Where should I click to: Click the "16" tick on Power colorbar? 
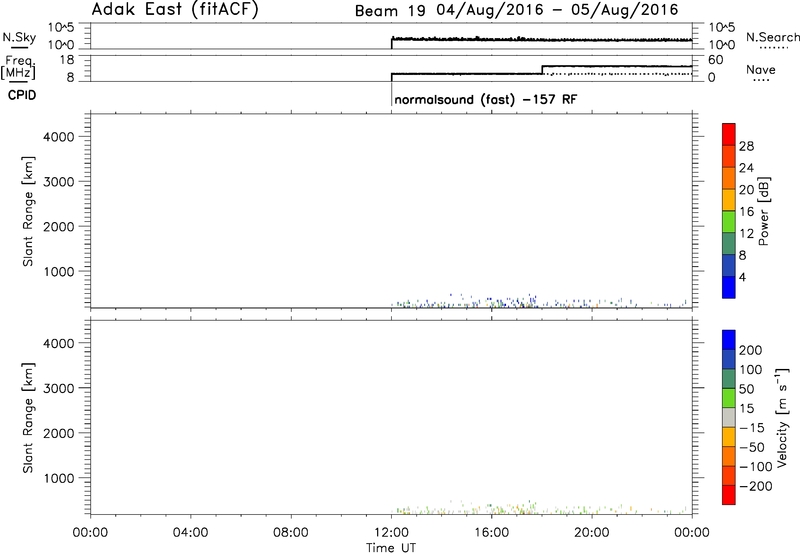click(x=746, y=212)
